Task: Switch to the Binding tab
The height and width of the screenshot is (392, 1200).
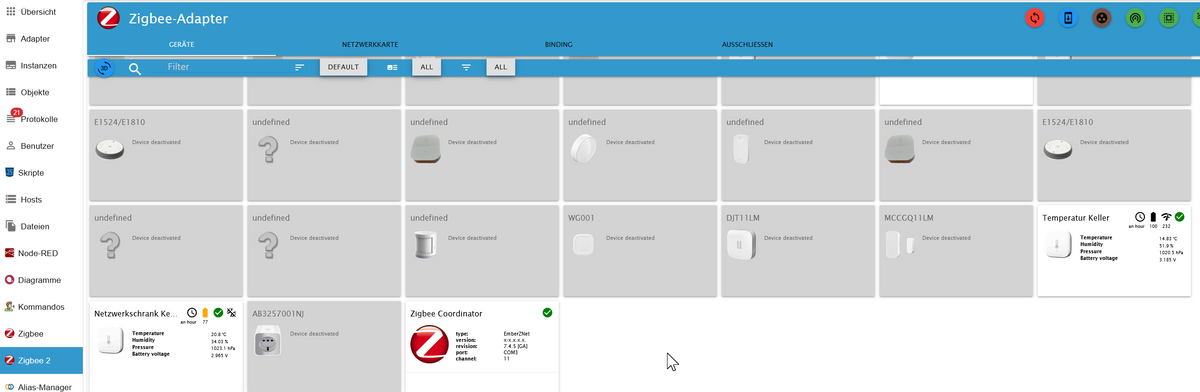Action: (x=559, y=45)
